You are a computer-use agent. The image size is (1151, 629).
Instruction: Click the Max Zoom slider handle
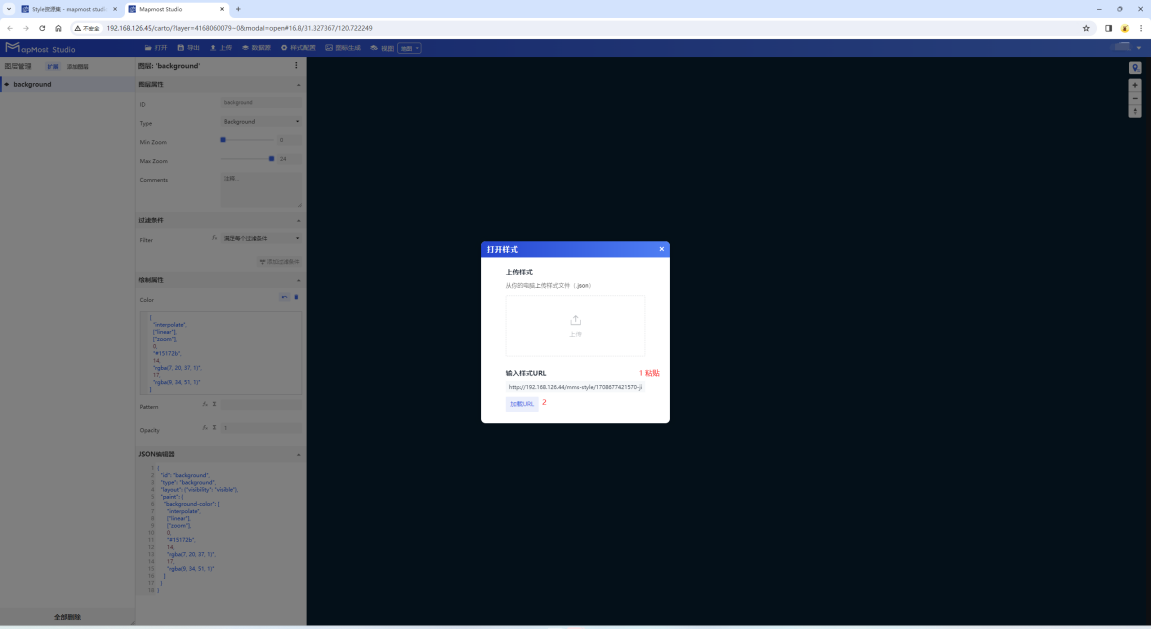[x=272, y=159]
